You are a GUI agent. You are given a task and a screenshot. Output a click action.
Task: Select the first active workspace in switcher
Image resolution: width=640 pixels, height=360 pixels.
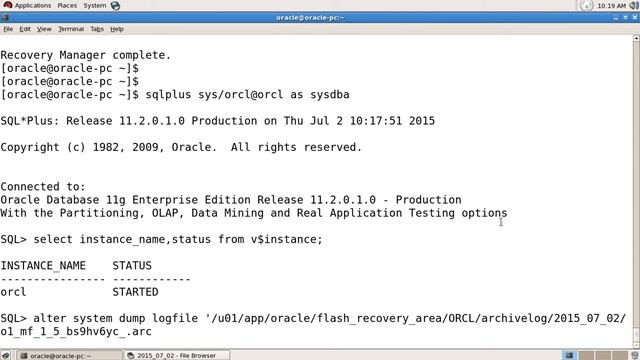(x=569, y=356)
